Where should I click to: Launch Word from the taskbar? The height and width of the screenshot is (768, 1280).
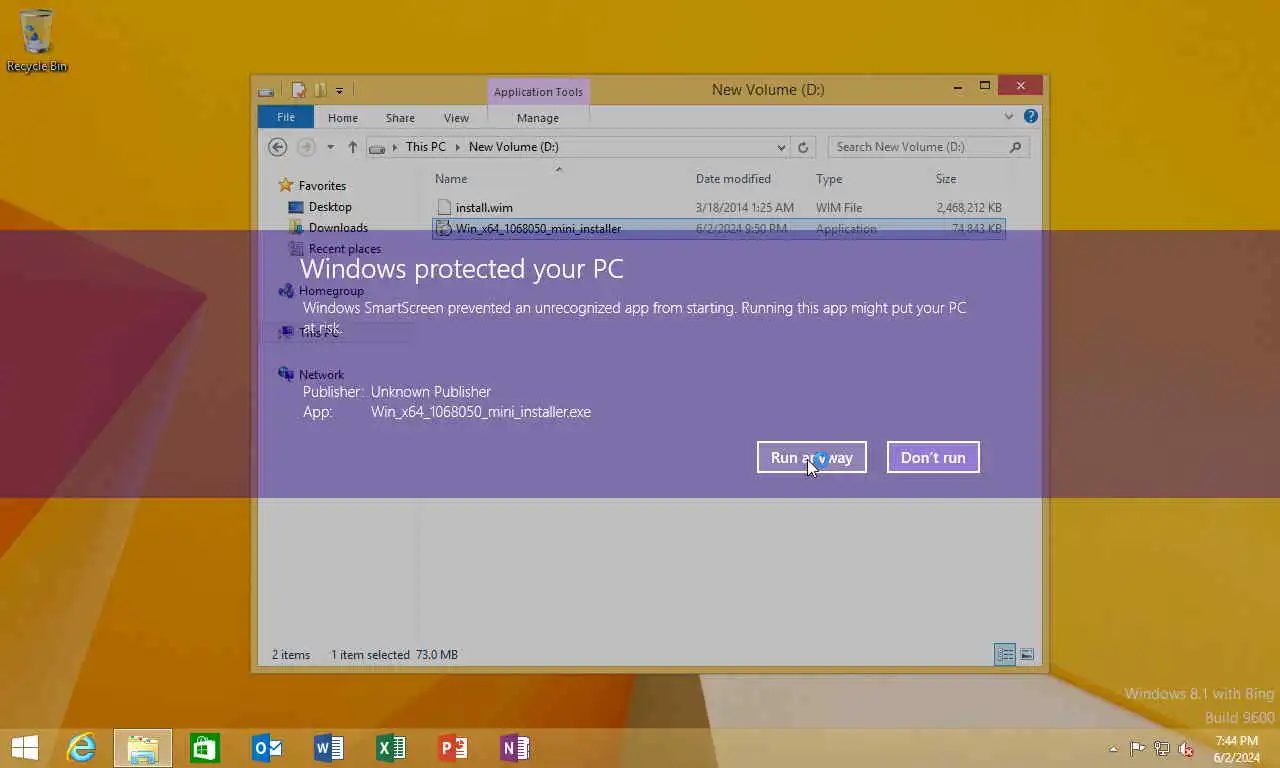[x=329, y=748]
